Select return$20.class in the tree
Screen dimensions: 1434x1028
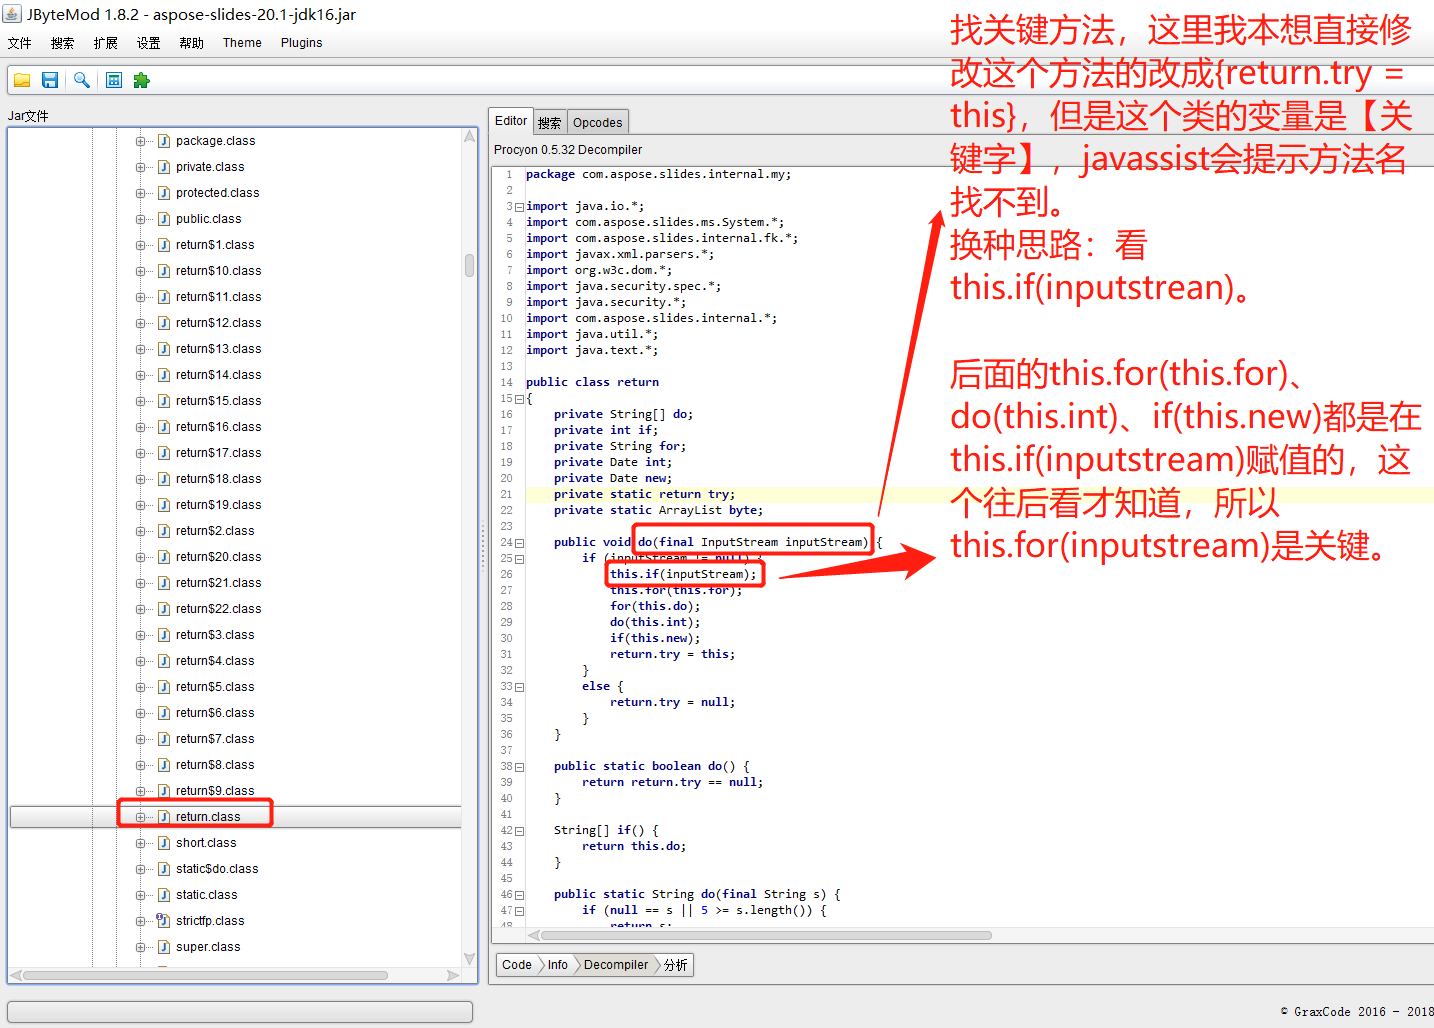click(x=218, y=557)
